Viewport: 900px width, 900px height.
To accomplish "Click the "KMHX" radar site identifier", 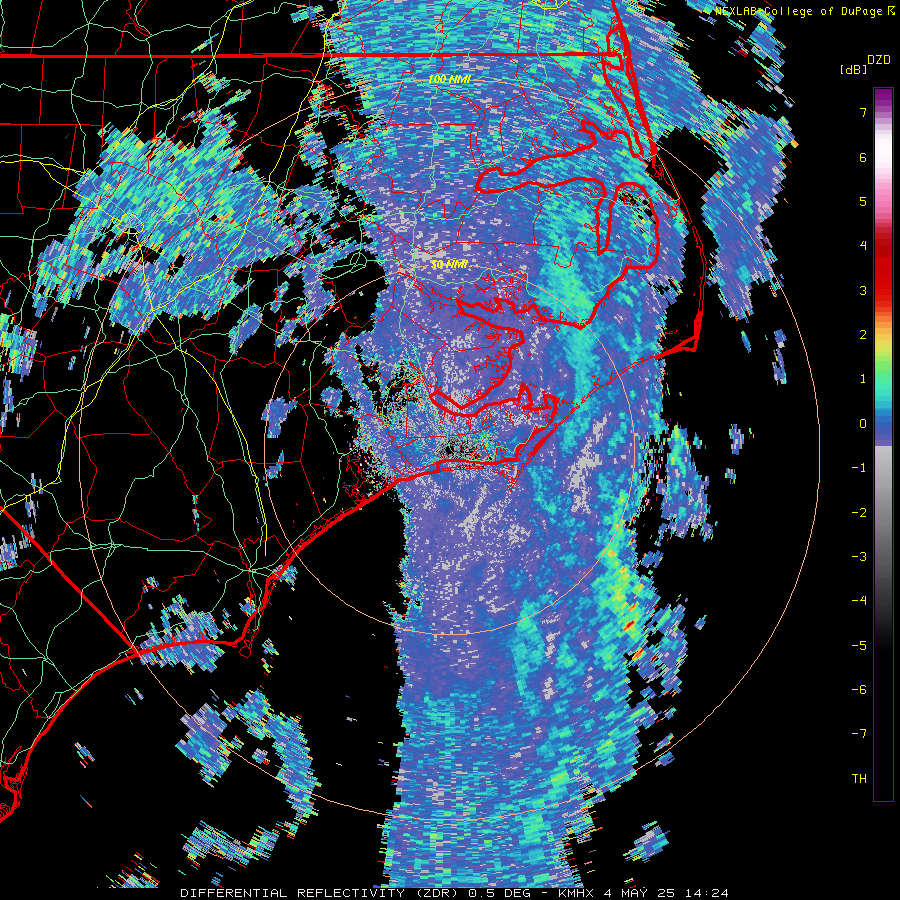I will [577, 893].
